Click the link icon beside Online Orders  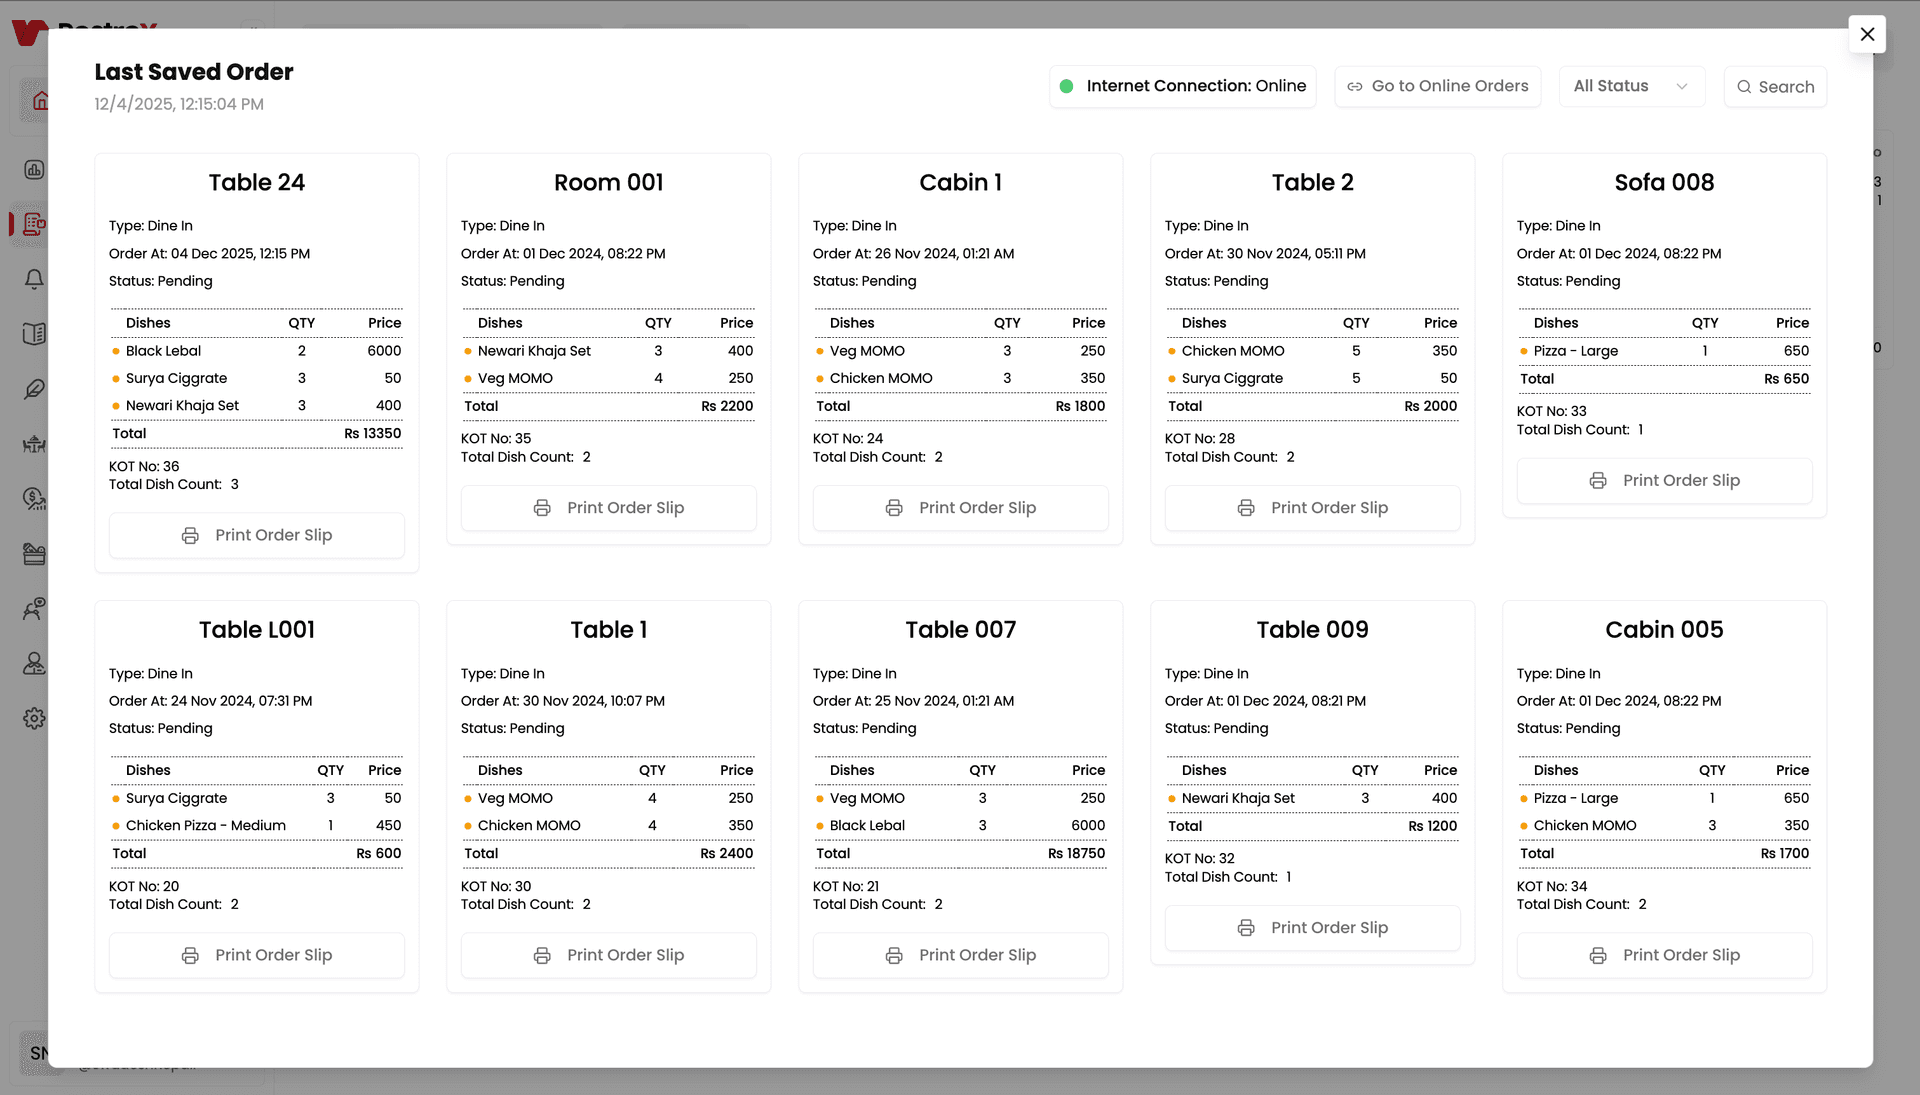pyautogui.click(x=1355, y=87)
